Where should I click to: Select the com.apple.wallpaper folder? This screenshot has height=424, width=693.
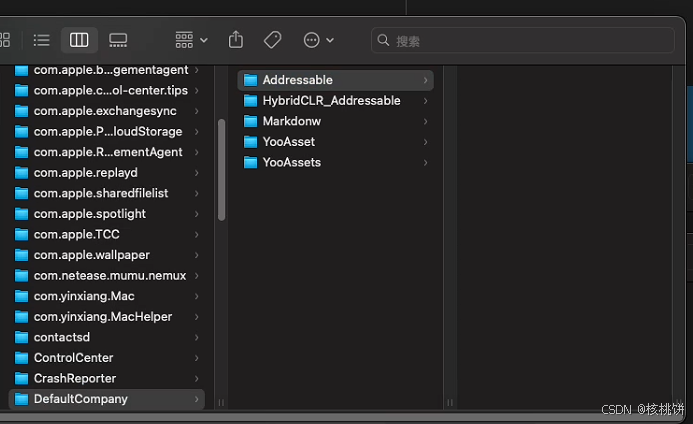tap(107, 255)
